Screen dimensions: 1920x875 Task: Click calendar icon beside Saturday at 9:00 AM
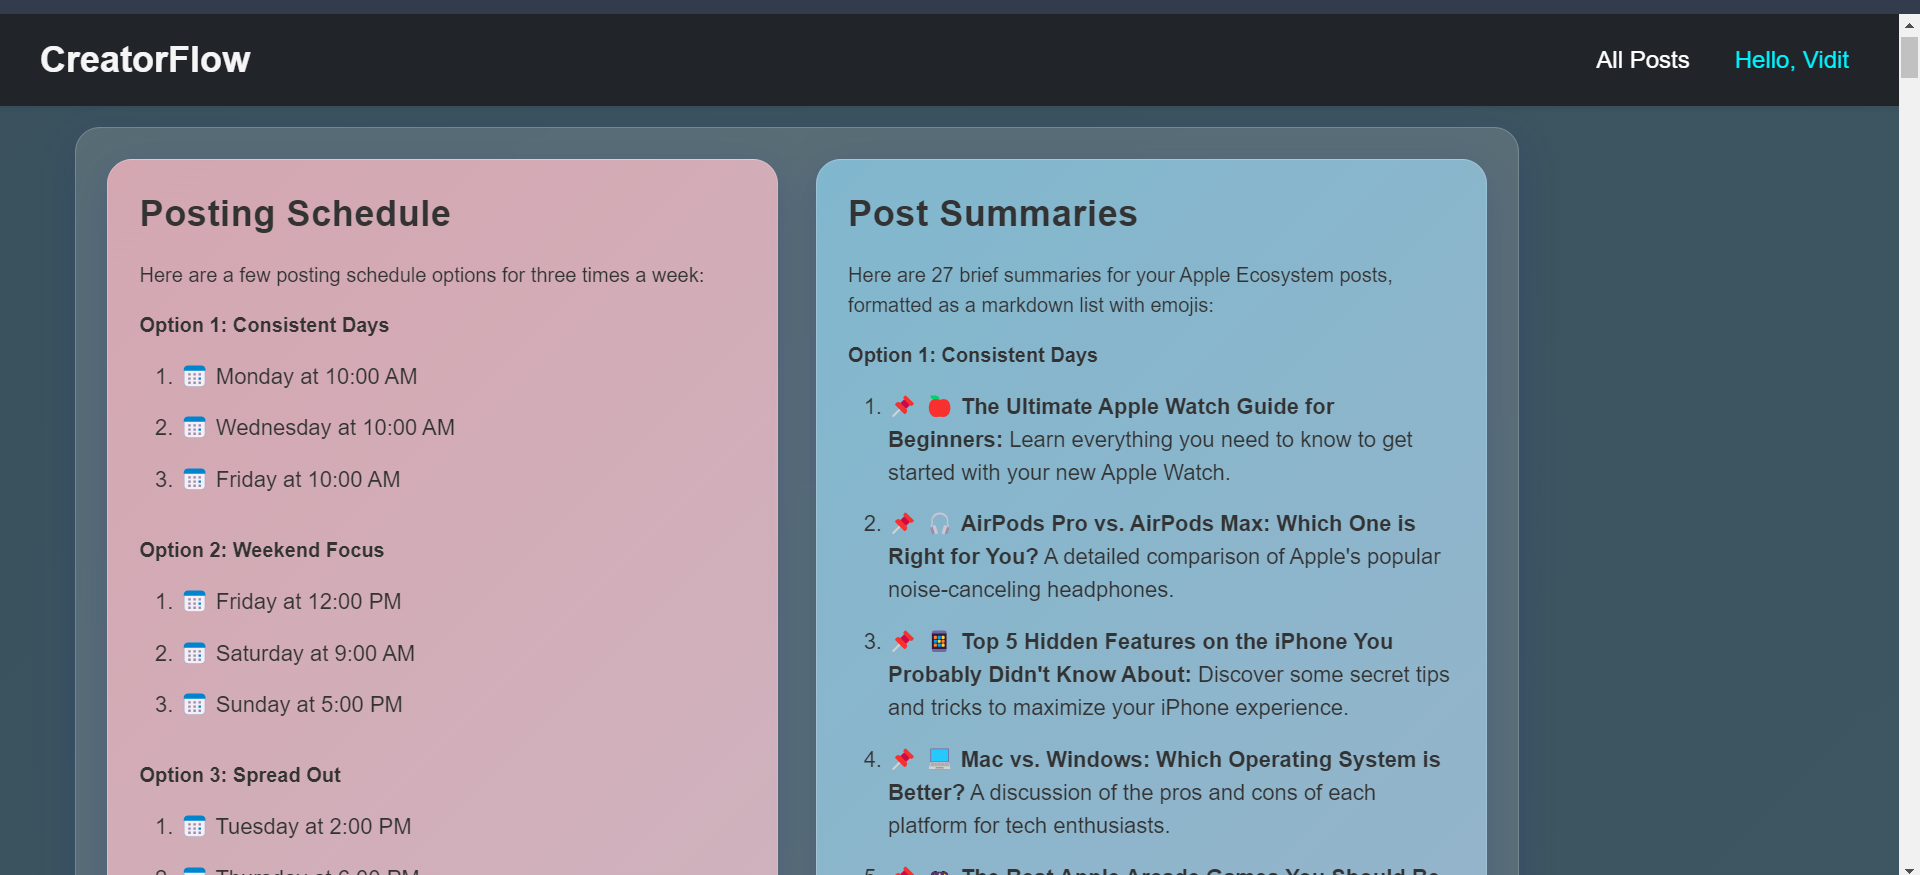[x=195, y=654]
